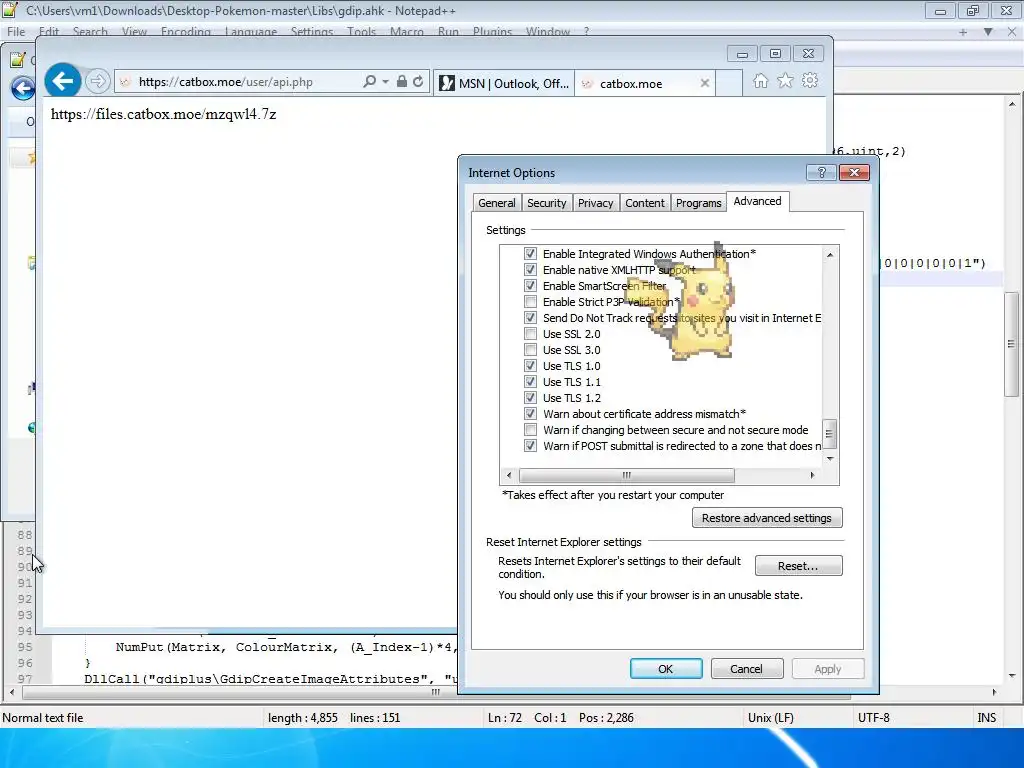Open the General tab in Internet Options
The width and height of the screenshot is (1024, 768).
[x=496, y=203]
